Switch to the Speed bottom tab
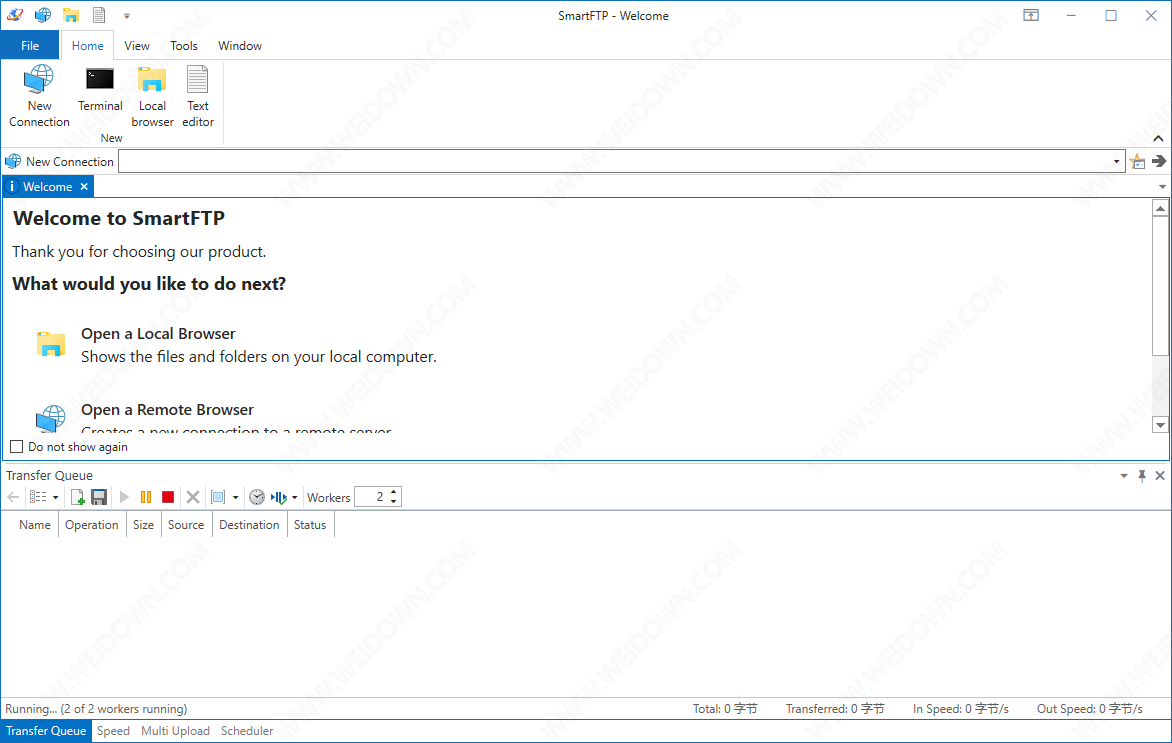The image size is (1172, 743). (114, 731)
